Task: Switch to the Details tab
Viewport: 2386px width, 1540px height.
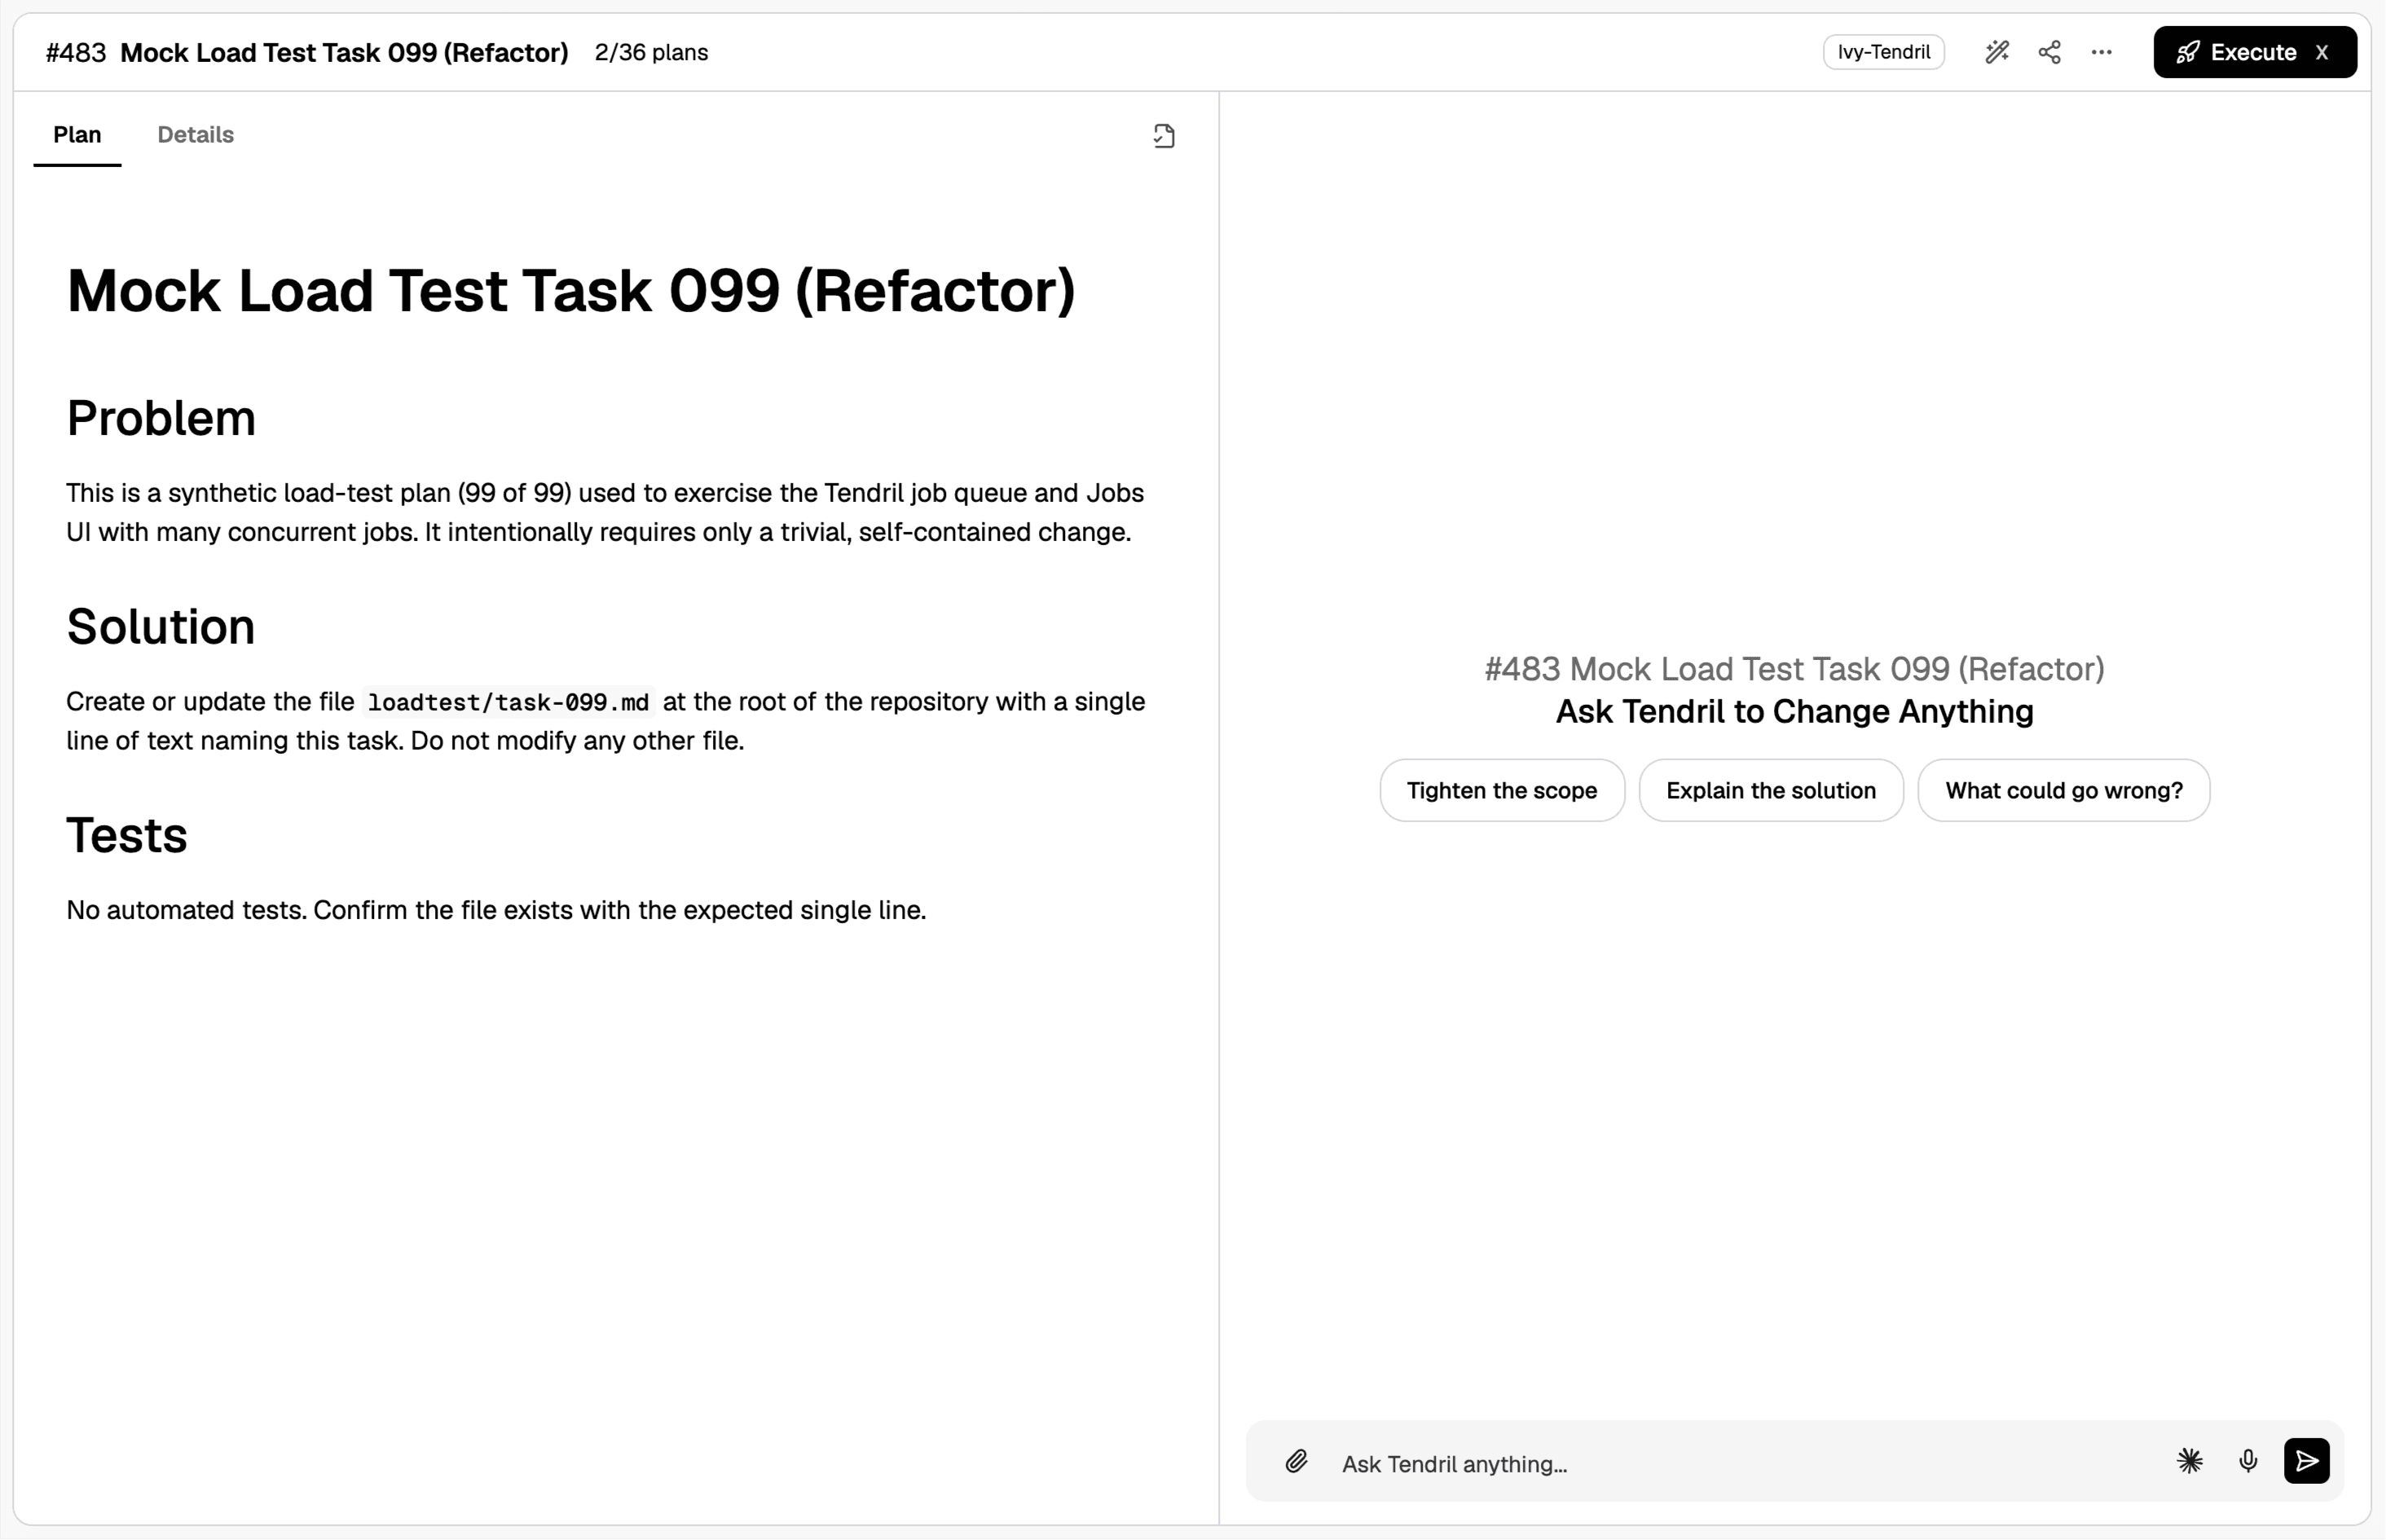Action: (195, 135)
